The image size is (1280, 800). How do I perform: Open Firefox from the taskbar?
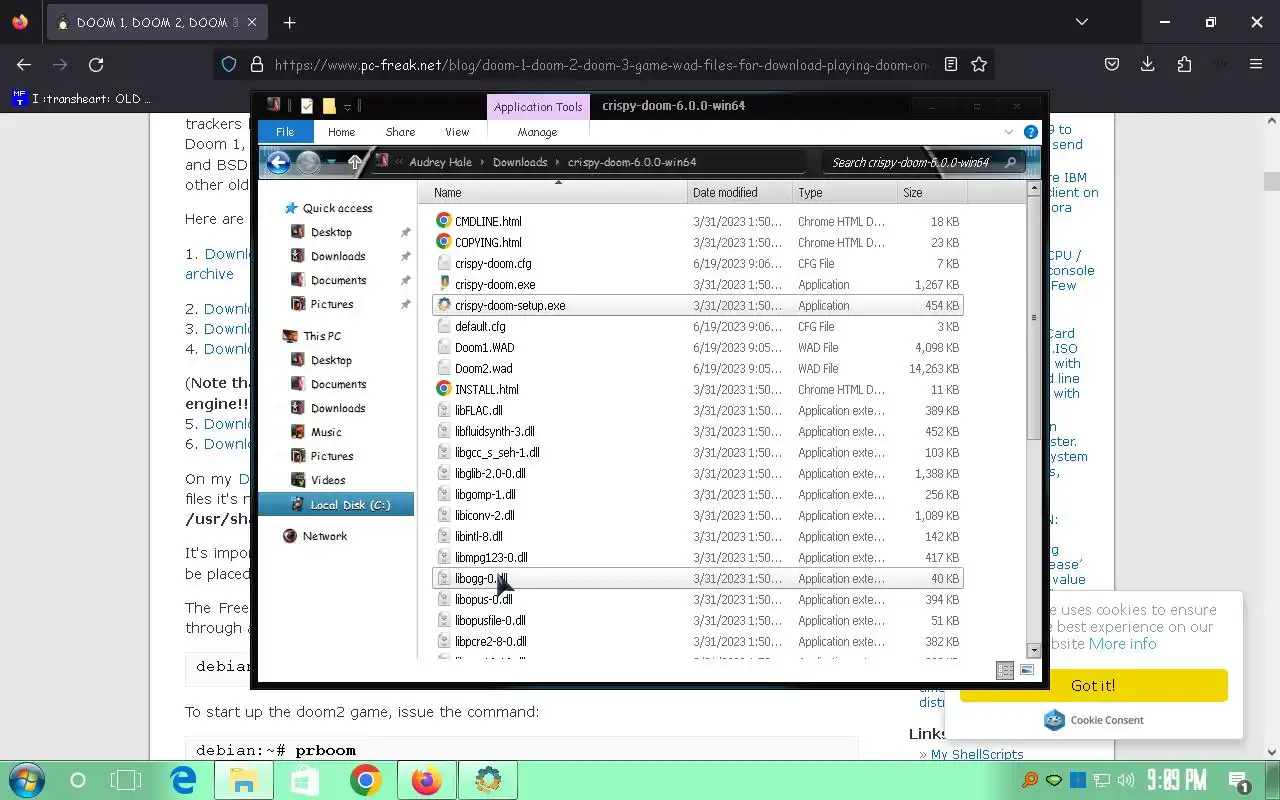(427, 780)
